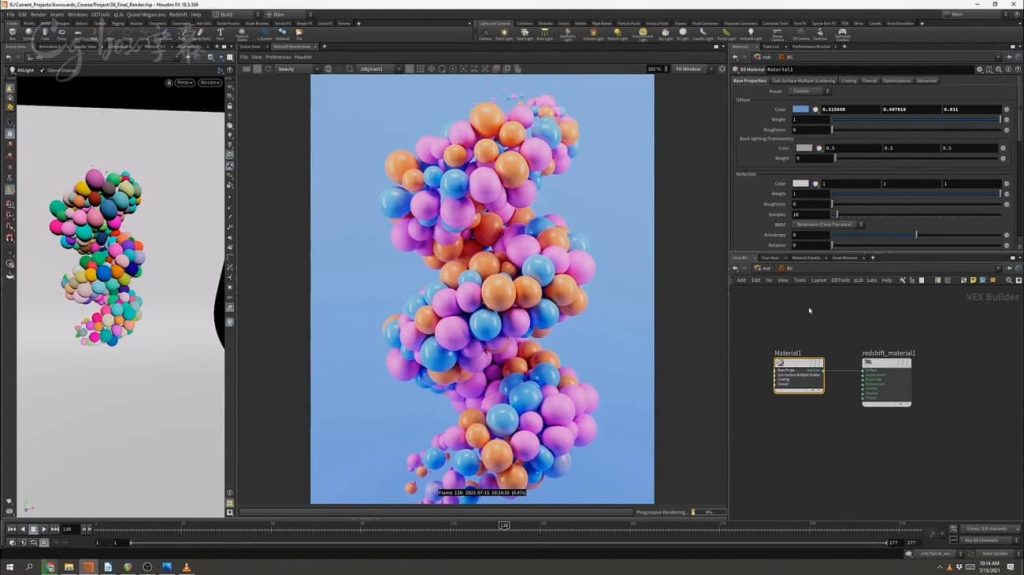Open the File menu

click(10, 14)
